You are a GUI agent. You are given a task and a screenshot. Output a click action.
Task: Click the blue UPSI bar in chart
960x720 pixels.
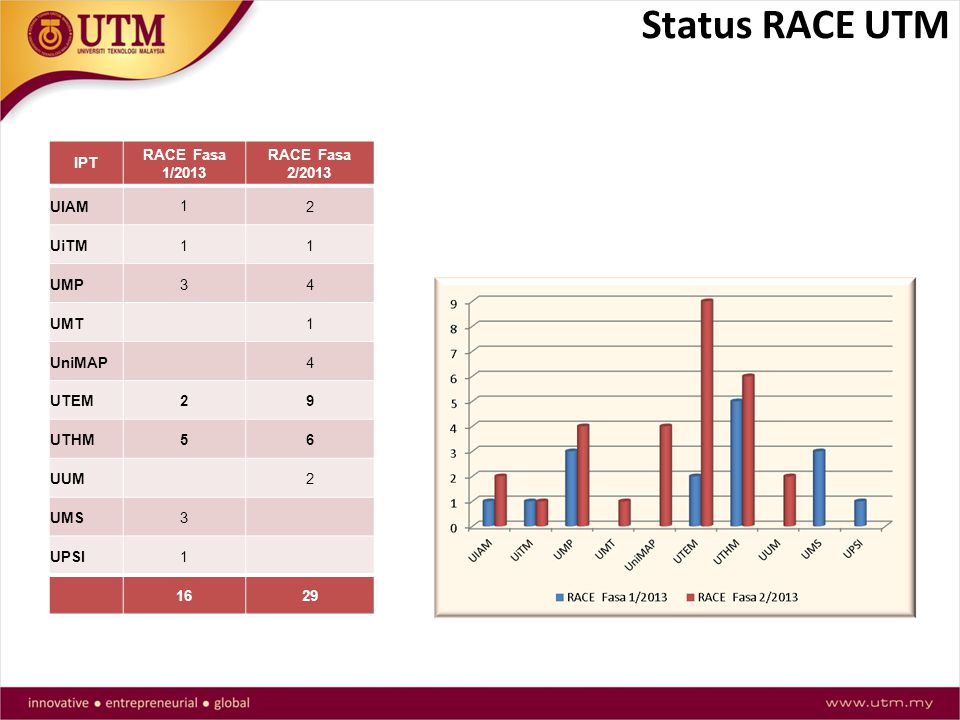pyautogui.click(x=860, y=513)
